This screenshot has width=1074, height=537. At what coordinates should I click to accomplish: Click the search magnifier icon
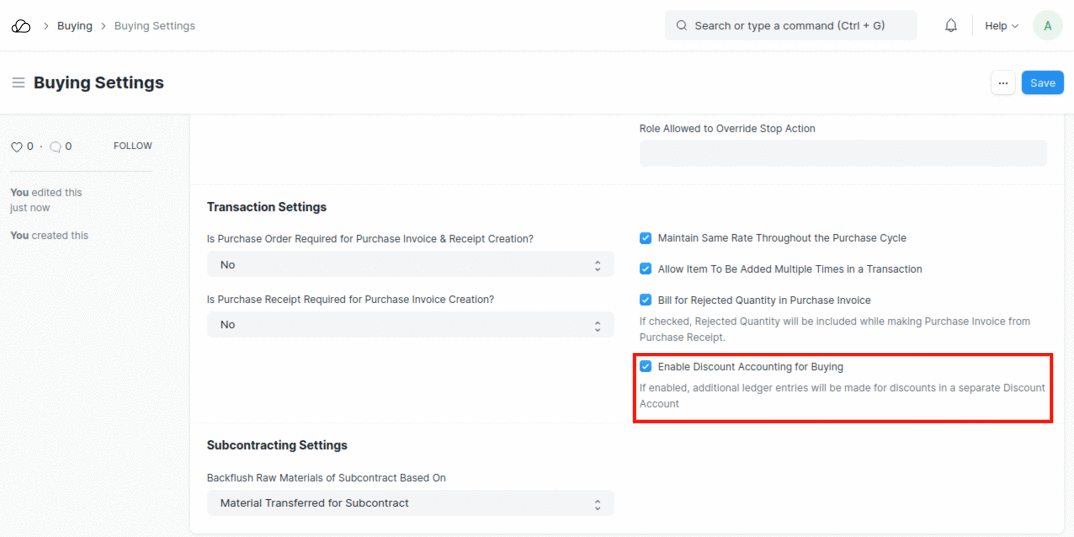pos(682,26)
